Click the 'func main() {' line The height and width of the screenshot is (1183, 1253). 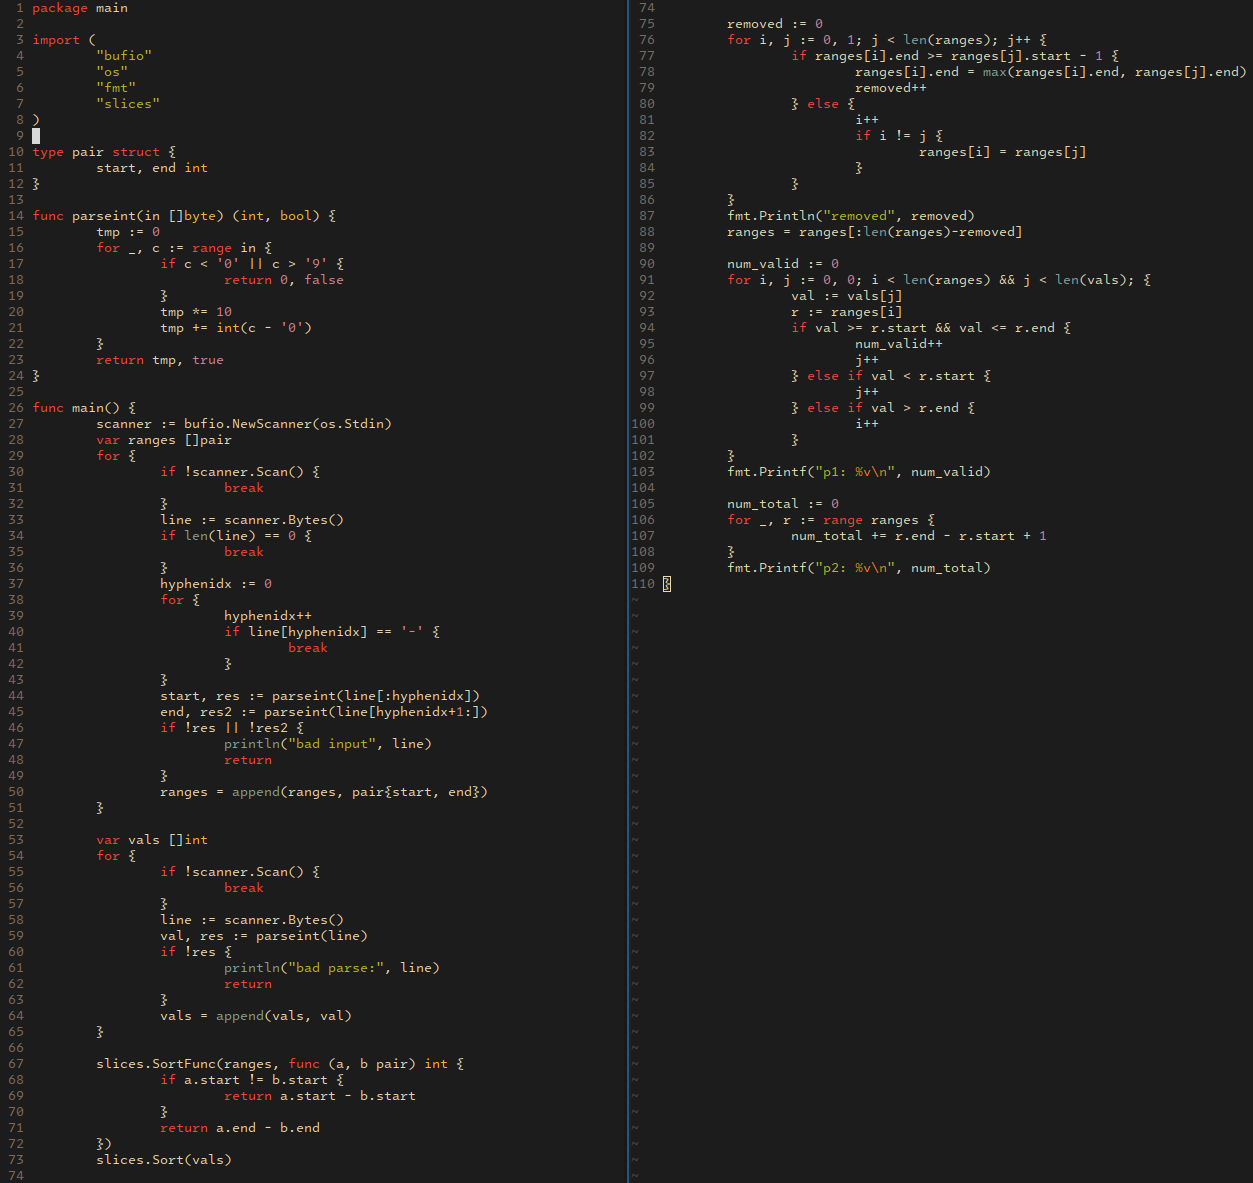click(x=84, y=408)
